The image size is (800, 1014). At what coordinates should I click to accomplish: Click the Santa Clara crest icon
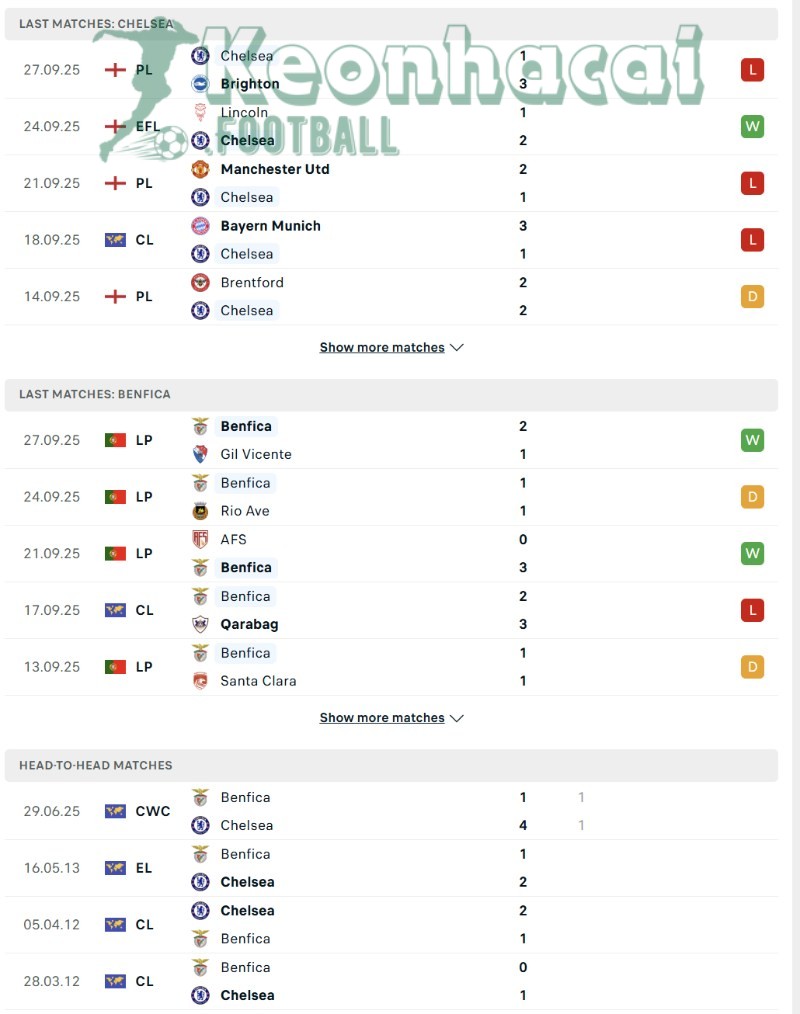pos(200,681)
